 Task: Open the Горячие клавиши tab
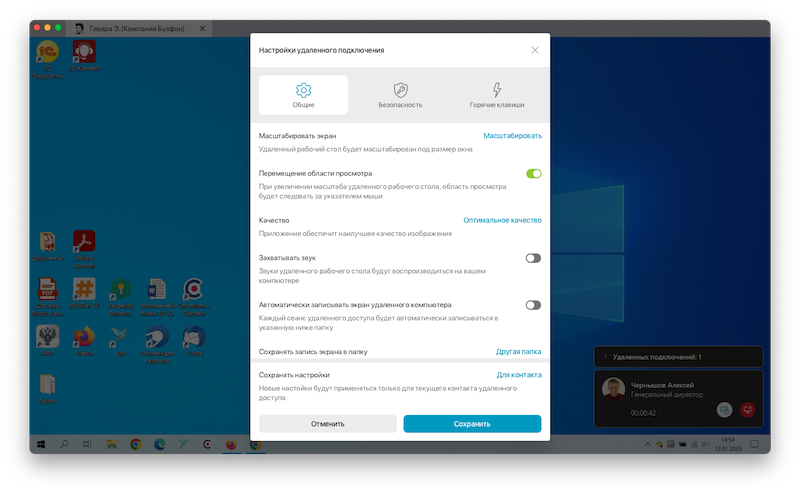tap(496, 94)
